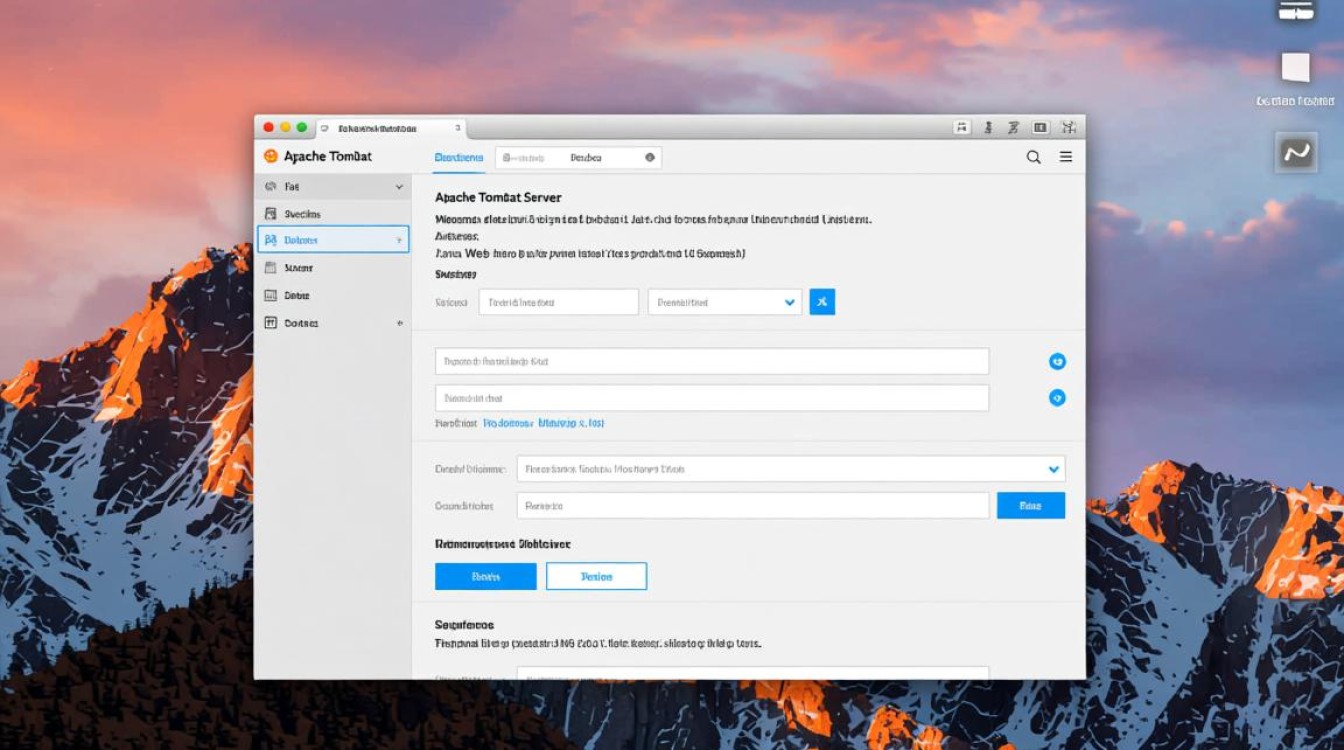The width and height of the screenshot is (1344, 750).
Task: Open the hamburger menu icon in the header
Action: pyautogui.click(x=1066, y=157)
